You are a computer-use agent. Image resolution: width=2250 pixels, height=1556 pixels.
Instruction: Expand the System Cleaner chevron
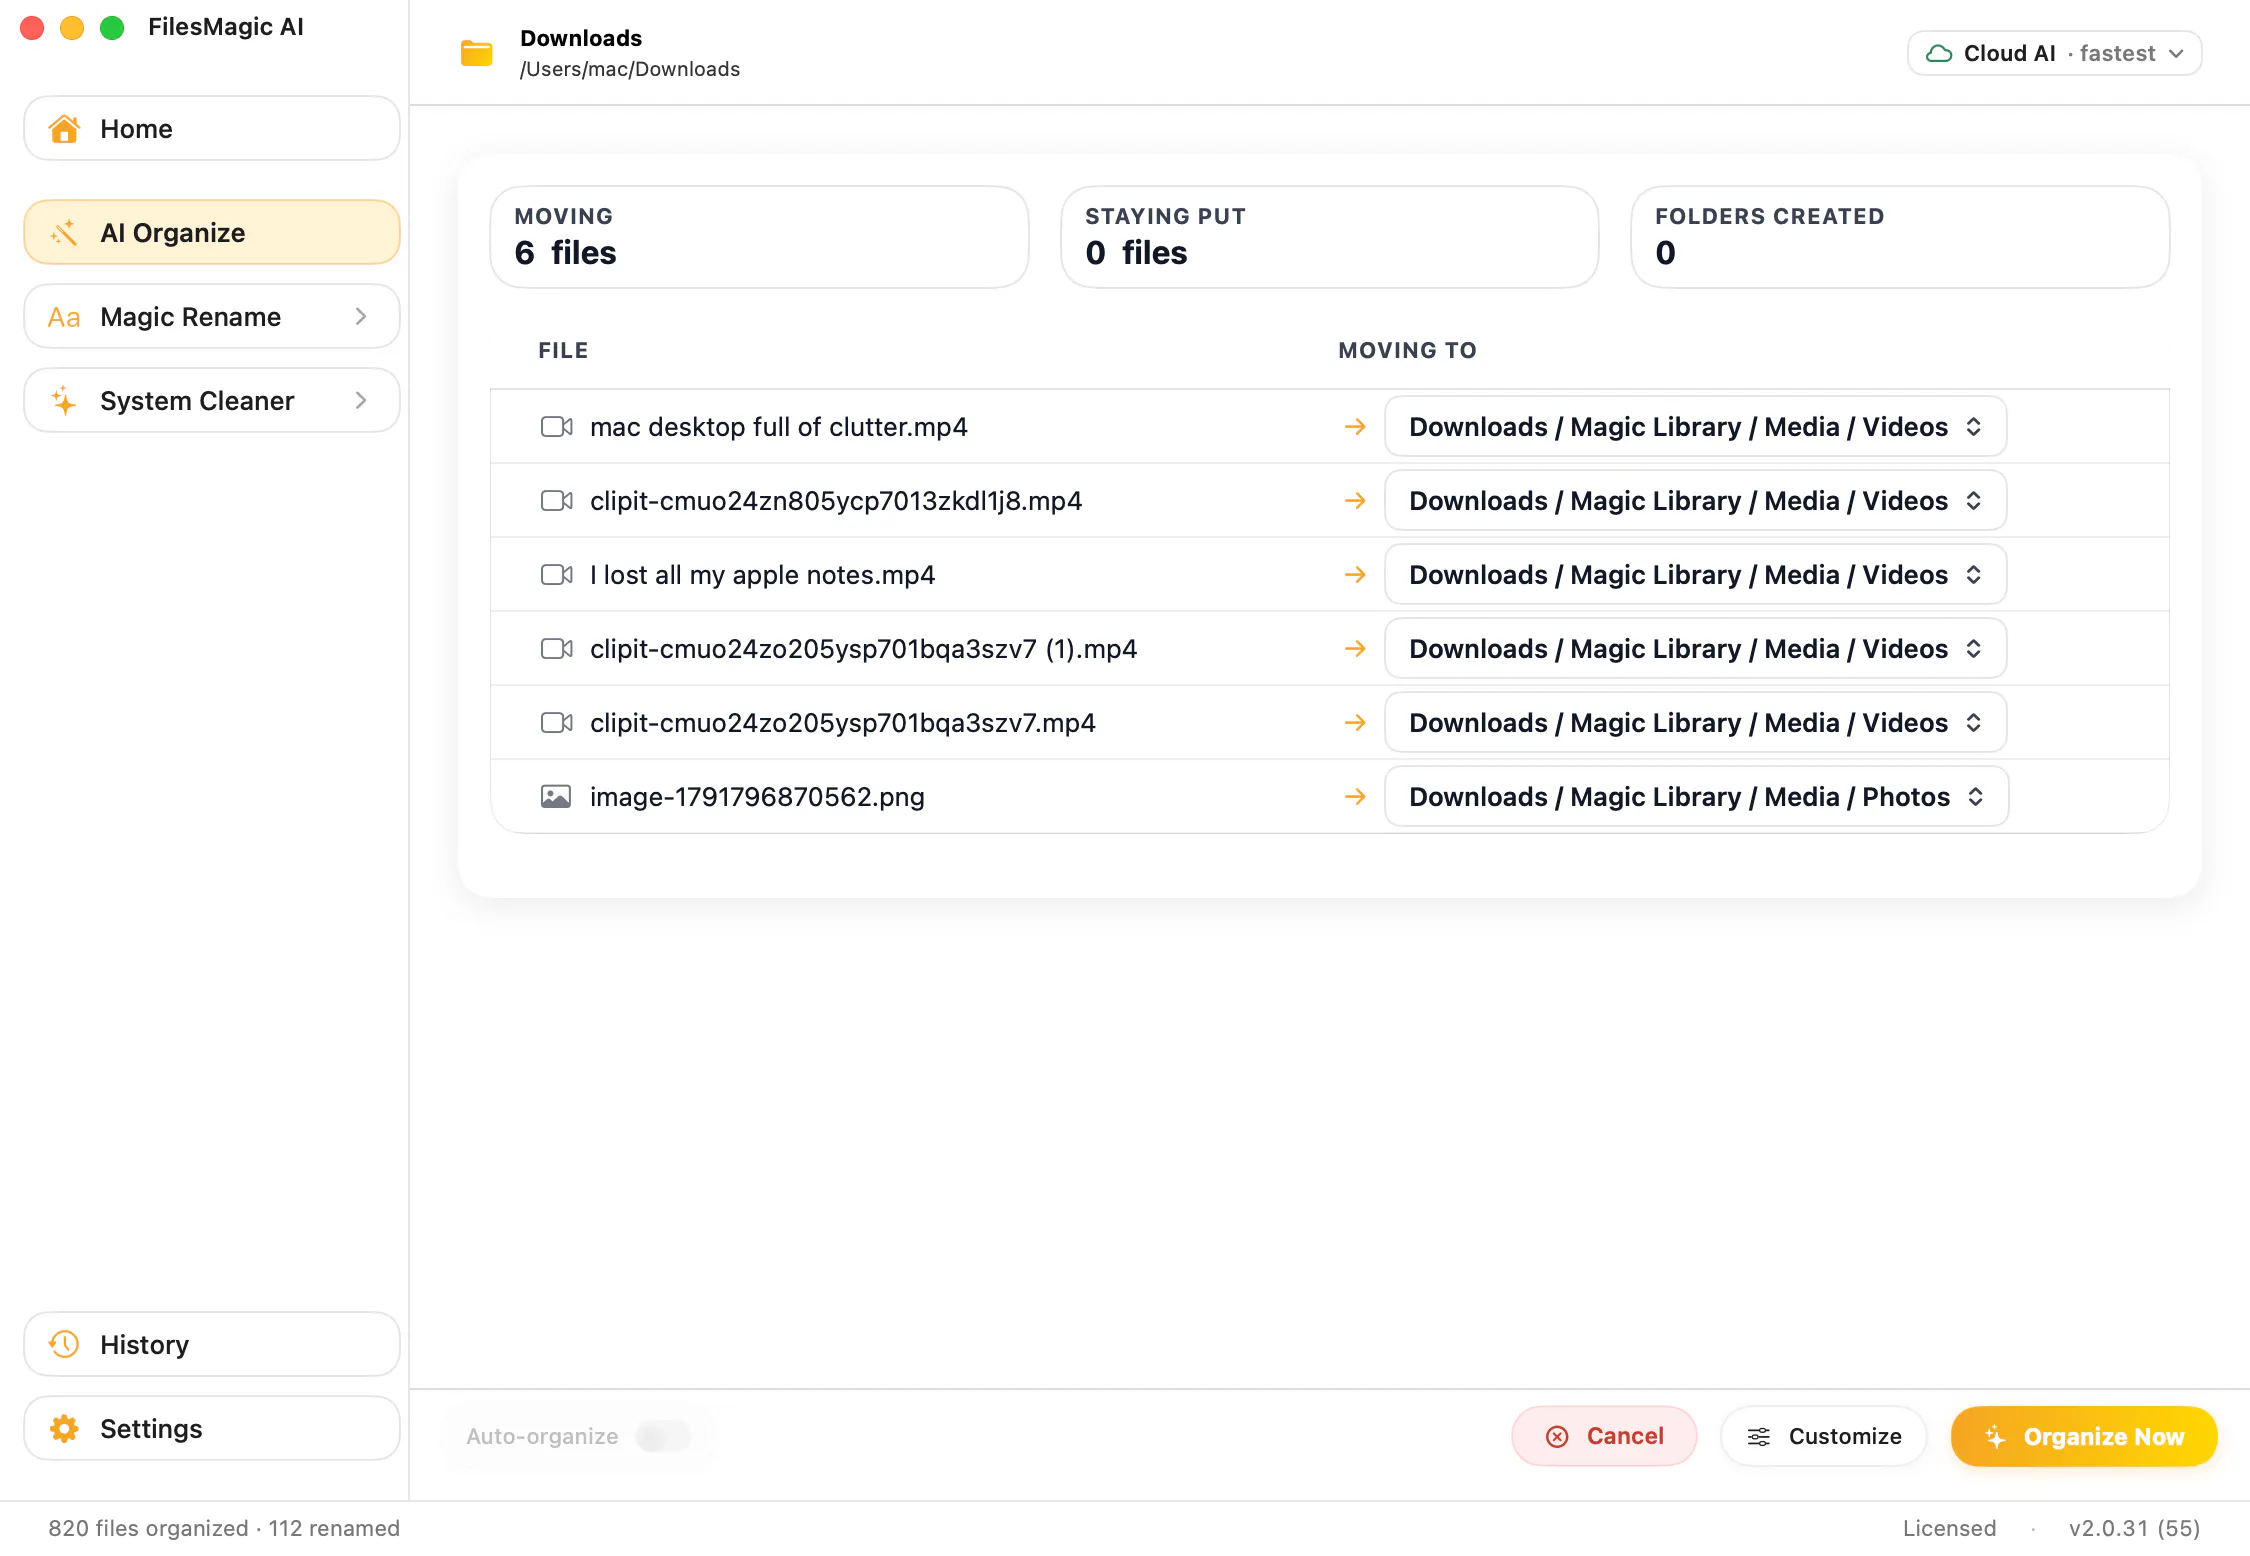361,401
